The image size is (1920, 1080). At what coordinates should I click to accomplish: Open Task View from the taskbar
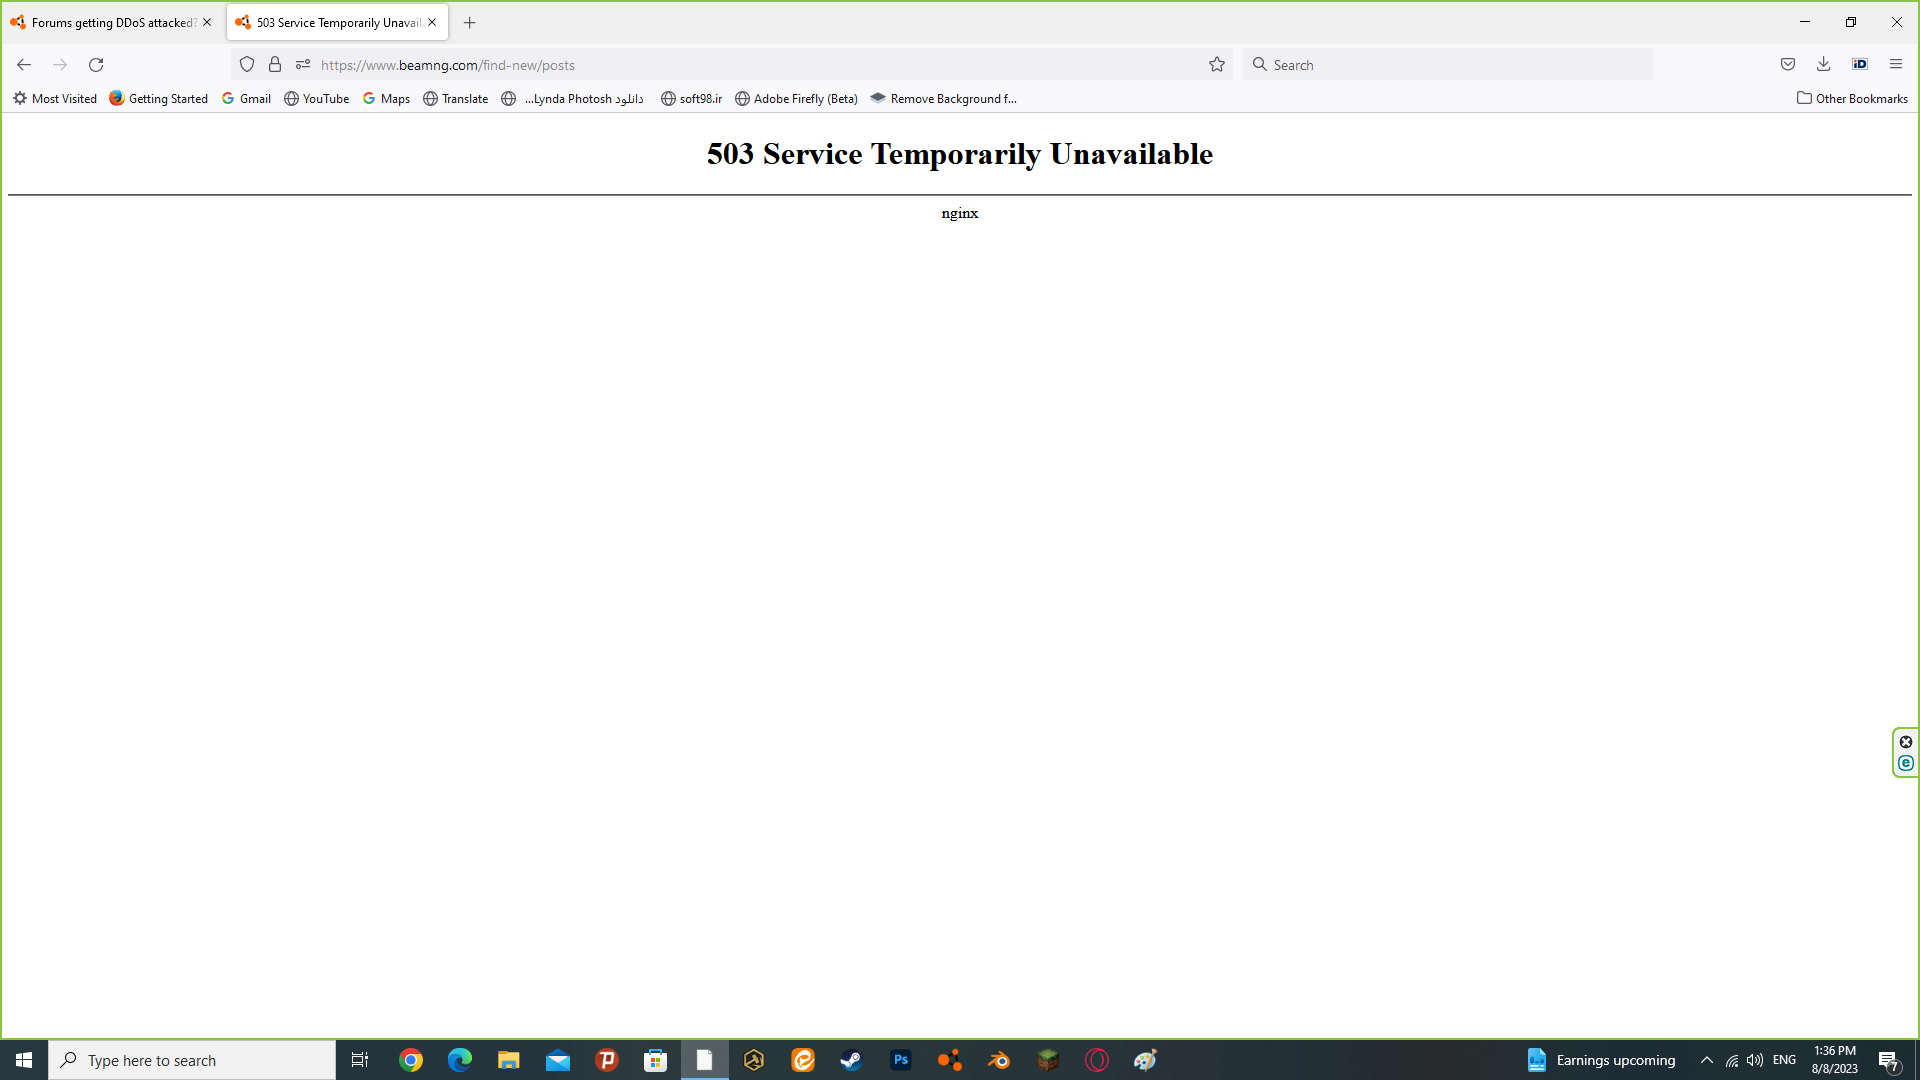(360, 1060)
